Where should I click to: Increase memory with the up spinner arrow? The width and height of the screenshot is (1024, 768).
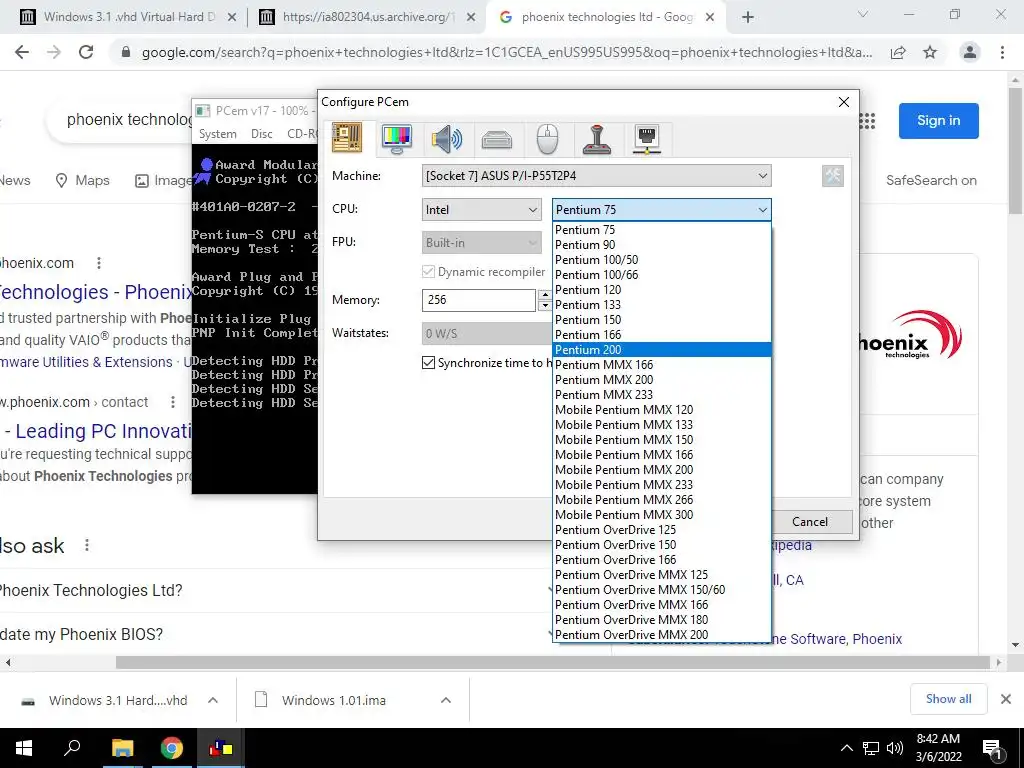pyautogui.click(x=545, y=295)
